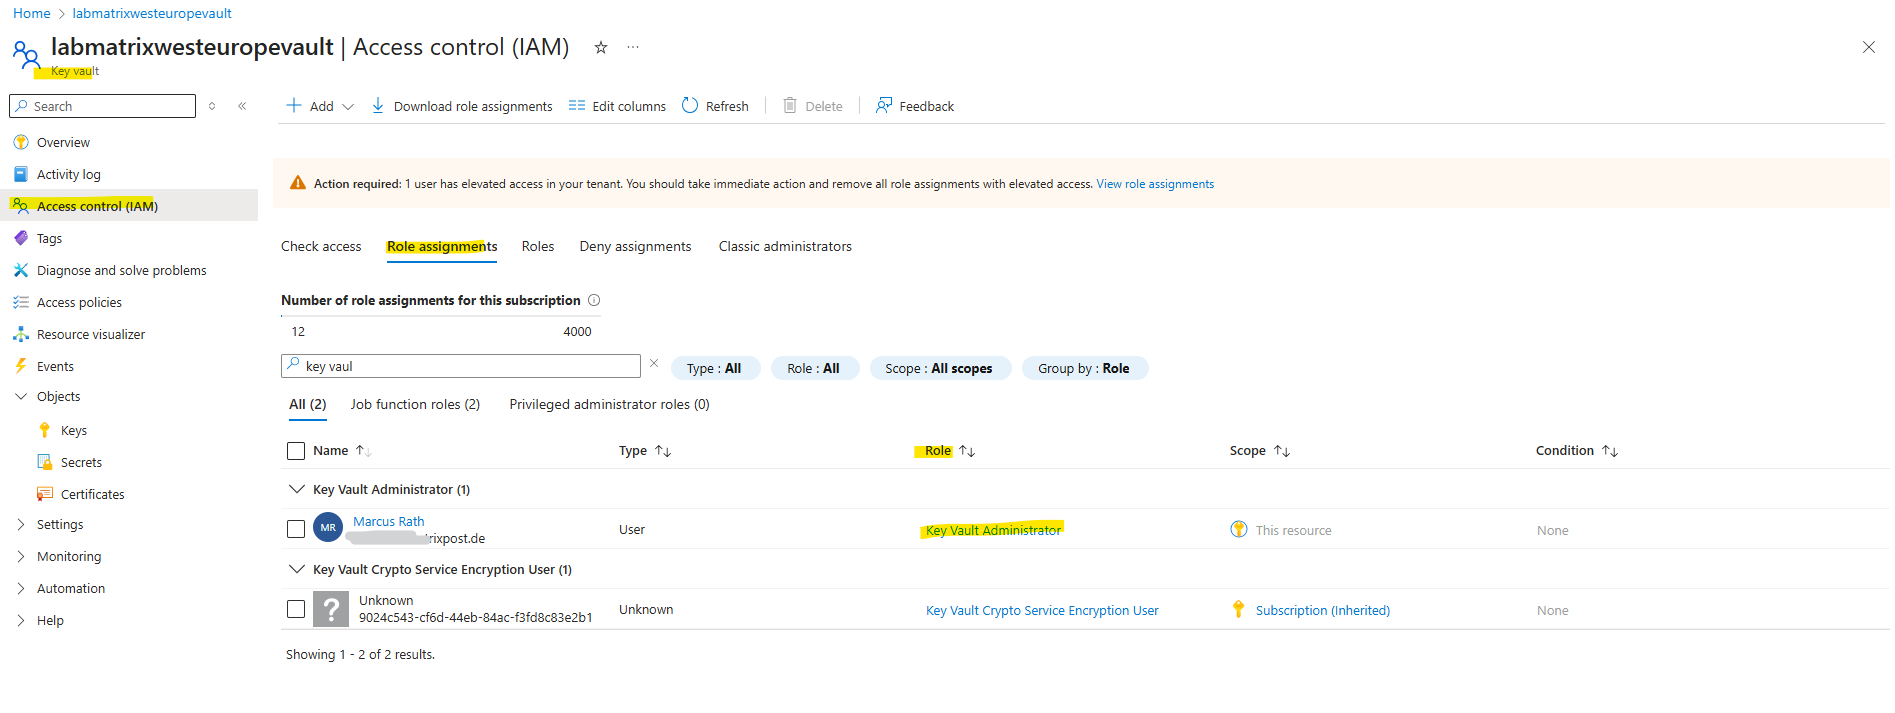The image size is (1895, 713).
Task: Open the Key Vault Administrator role link
Action: (x=993, y=530)
